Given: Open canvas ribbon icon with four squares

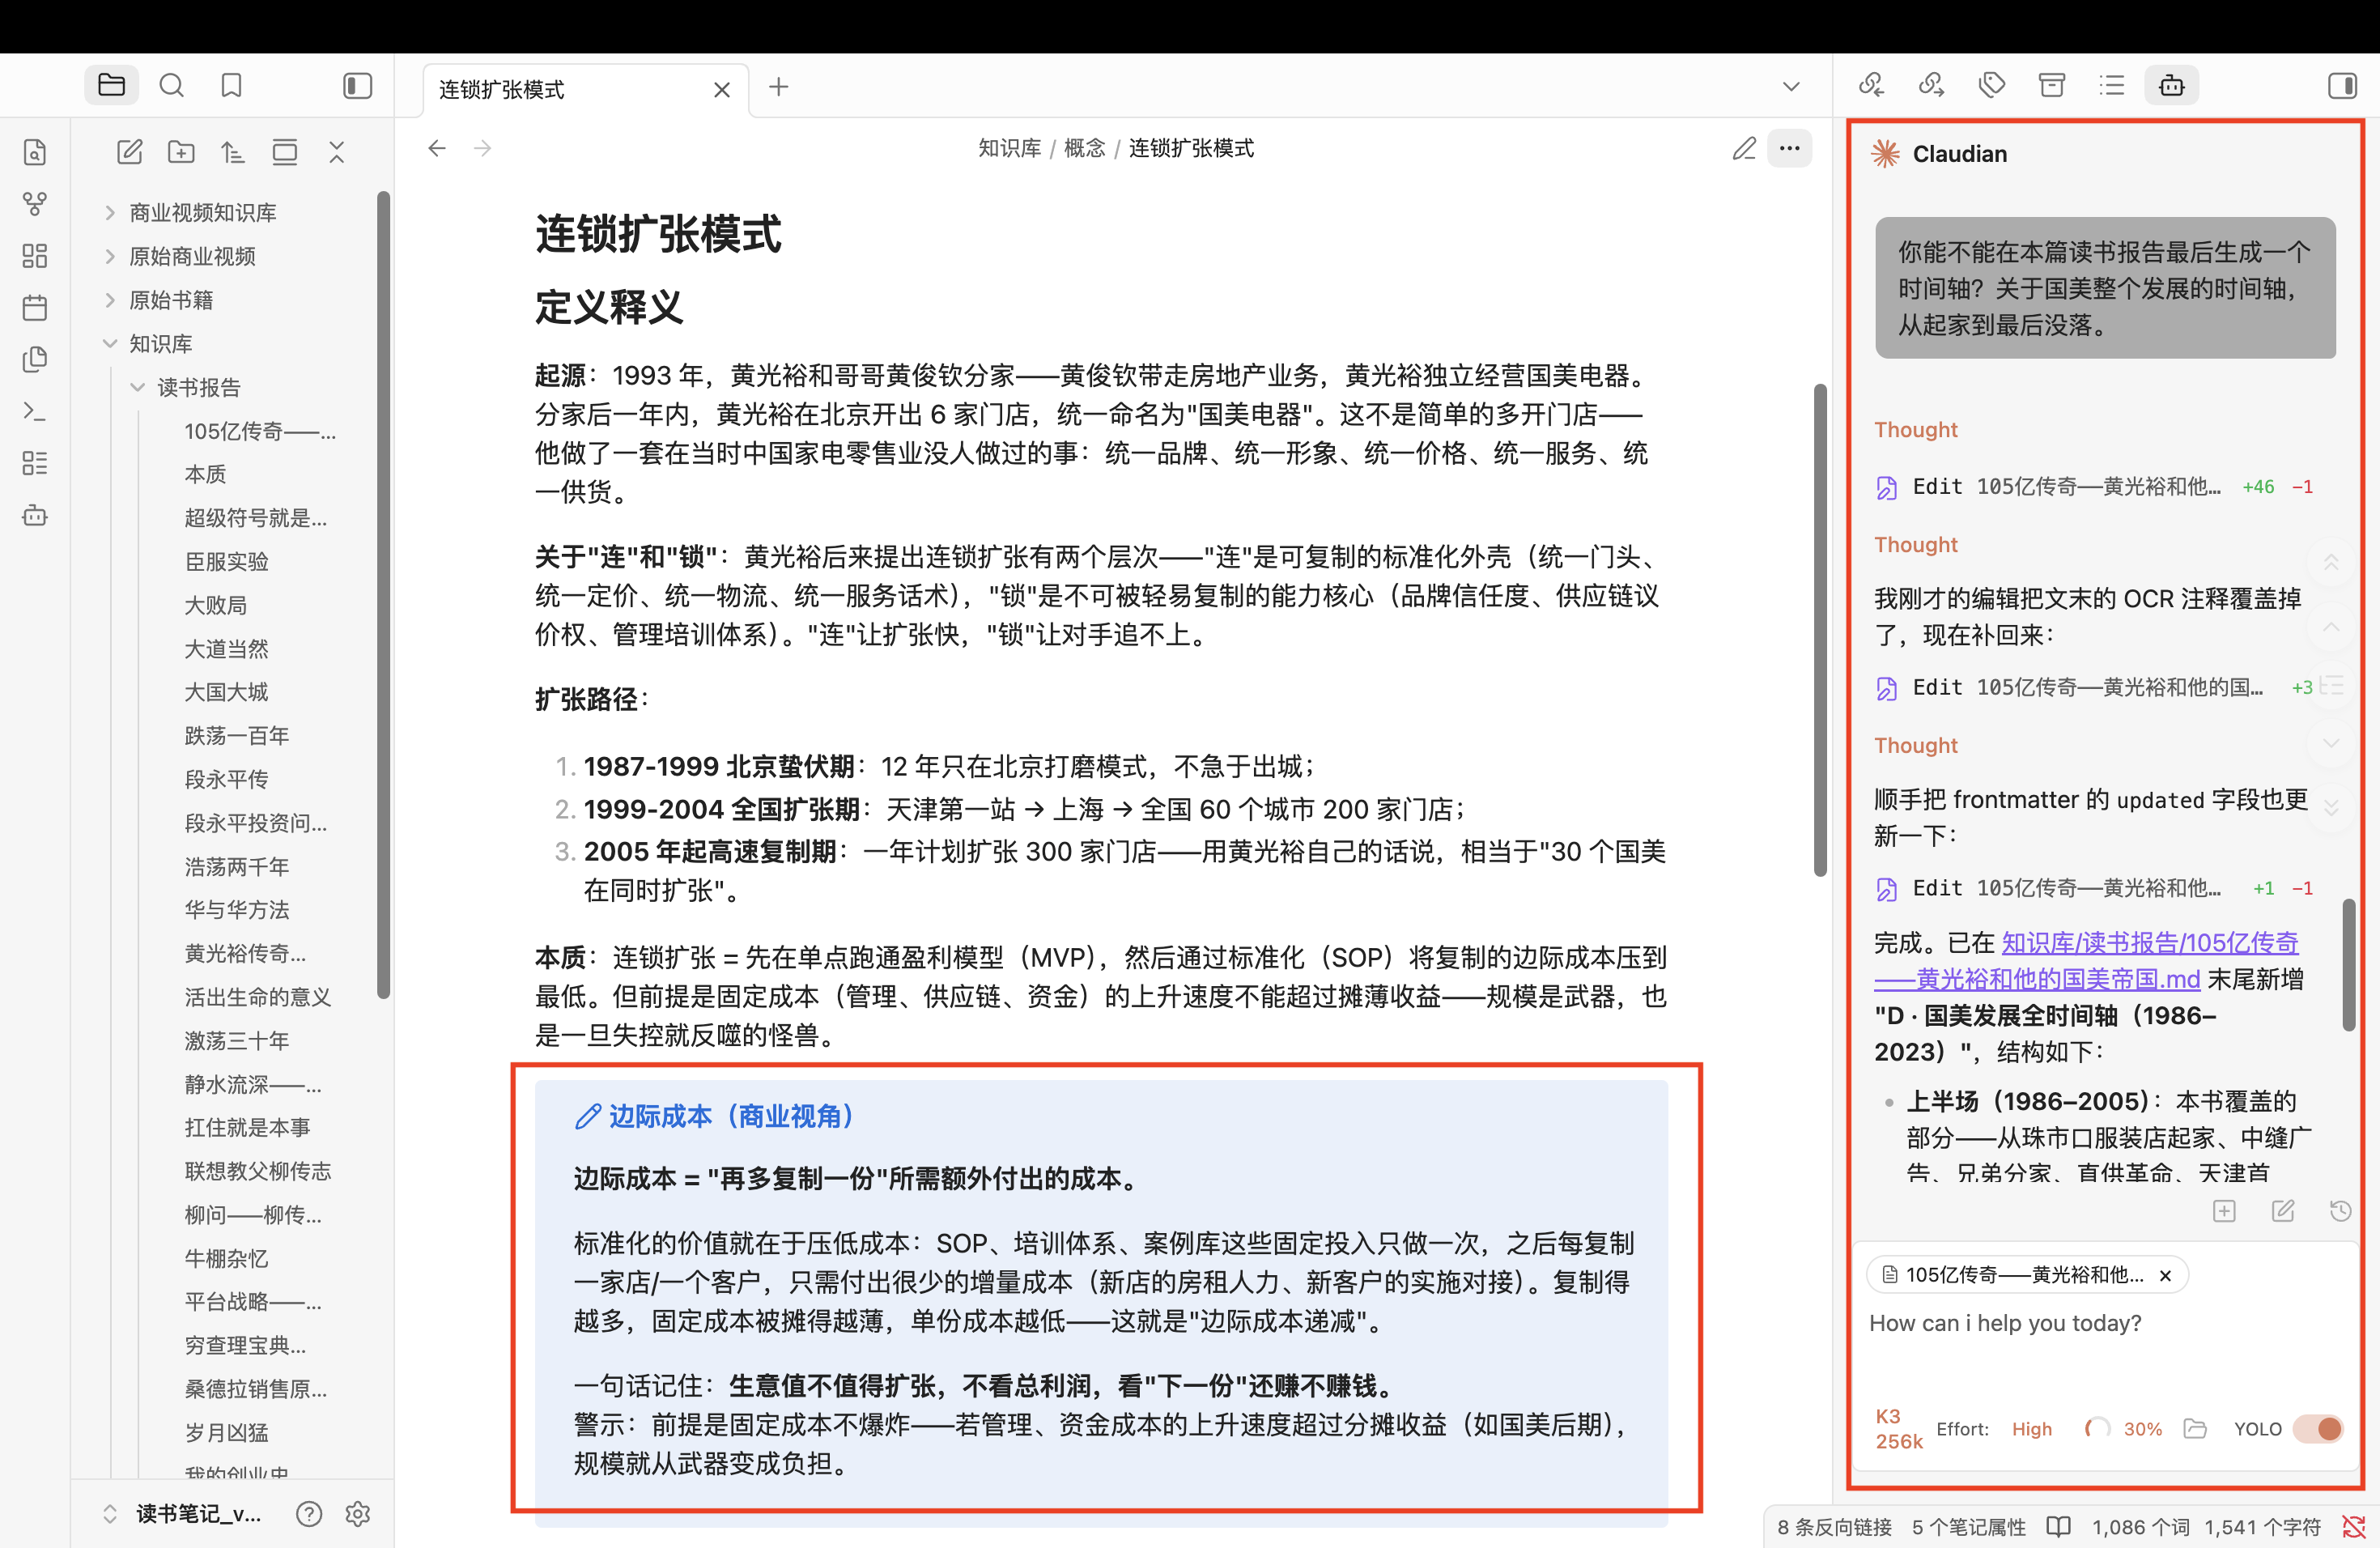Looking at the screenshot, I should pyautogui.click(x=35, y=256).
